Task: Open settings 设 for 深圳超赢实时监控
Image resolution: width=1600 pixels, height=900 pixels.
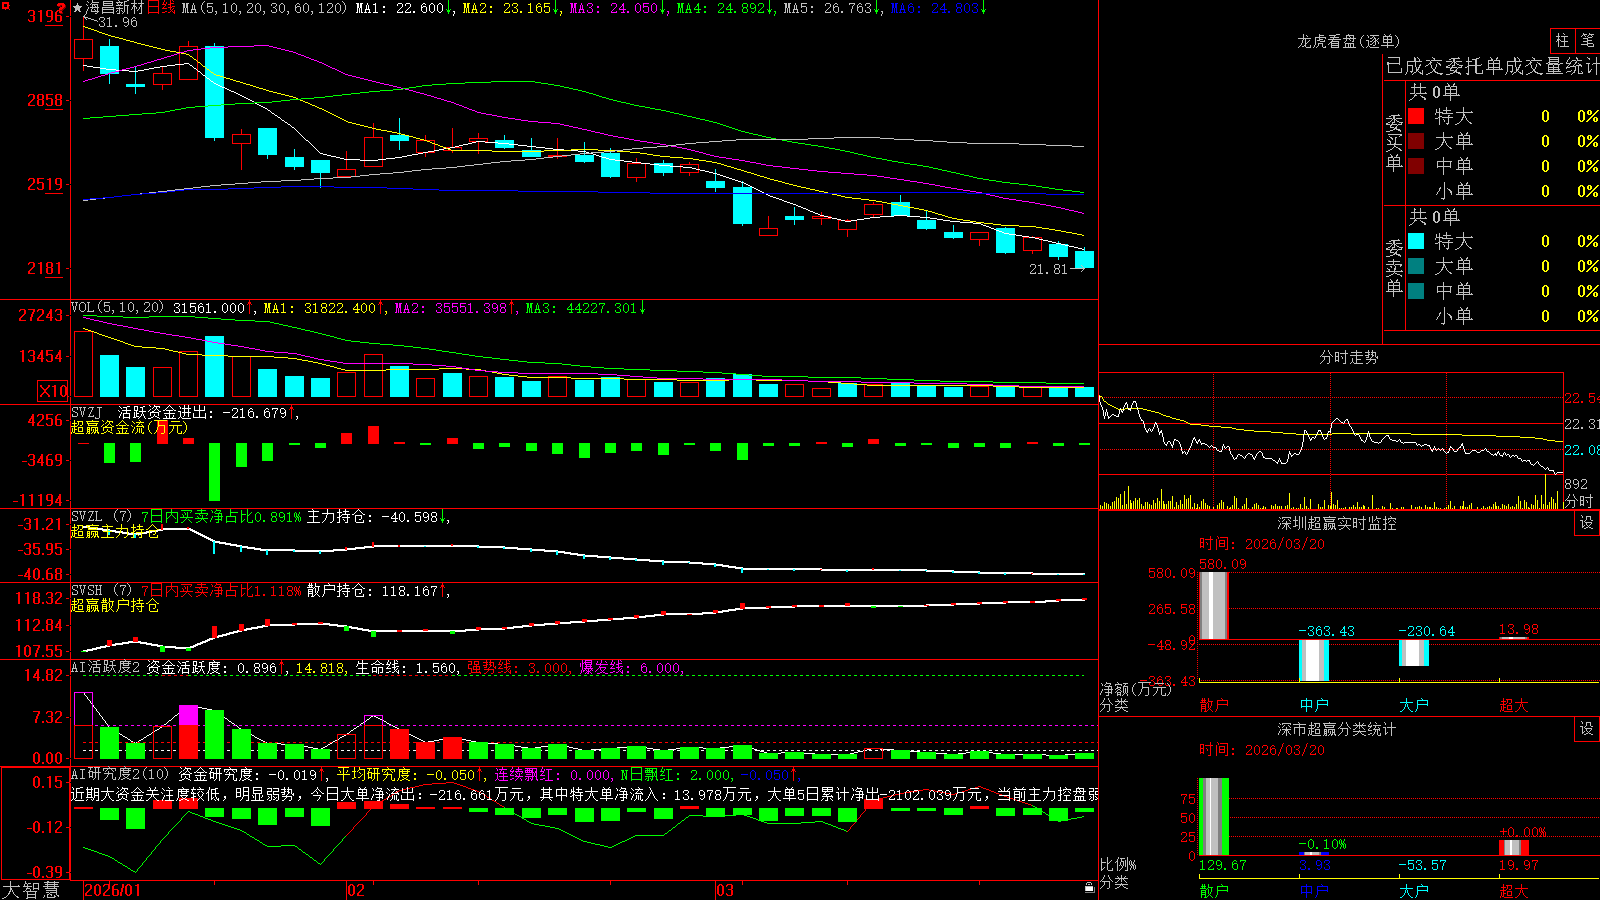Action: [x=1587, y=523]
